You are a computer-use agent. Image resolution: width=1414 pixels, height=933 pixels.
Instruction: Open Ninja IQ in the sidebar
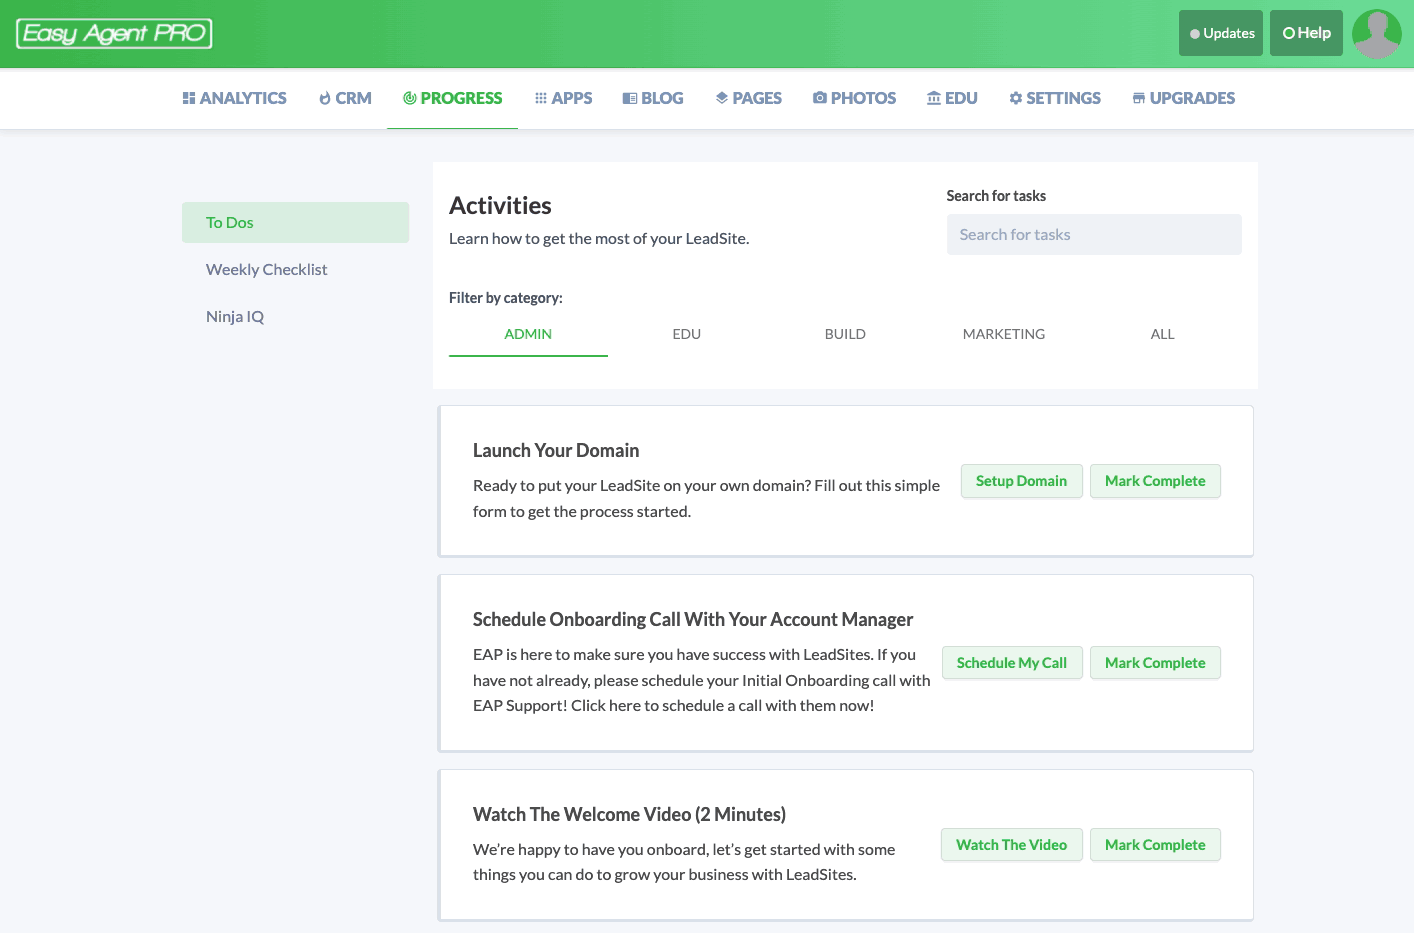(295, 316)
